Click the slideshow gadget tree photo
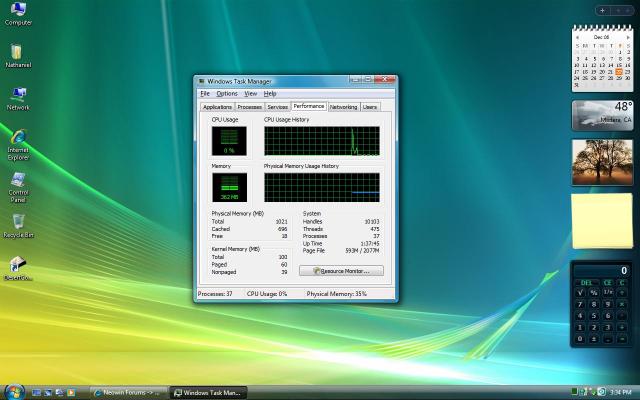 point(602,162)
